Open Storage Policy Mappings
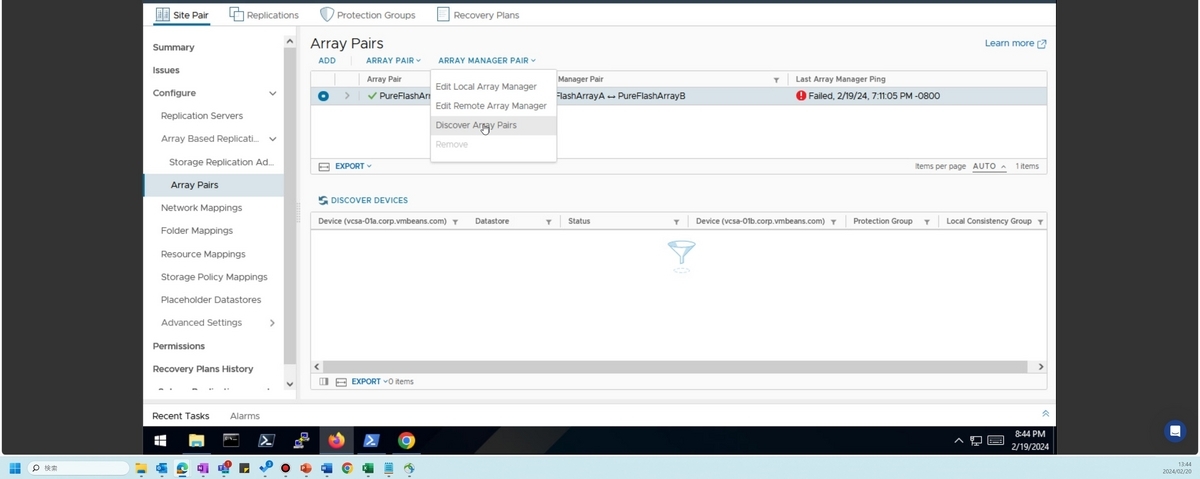Viewport: 1200px width, 479px height. click(x=214, y=277)
